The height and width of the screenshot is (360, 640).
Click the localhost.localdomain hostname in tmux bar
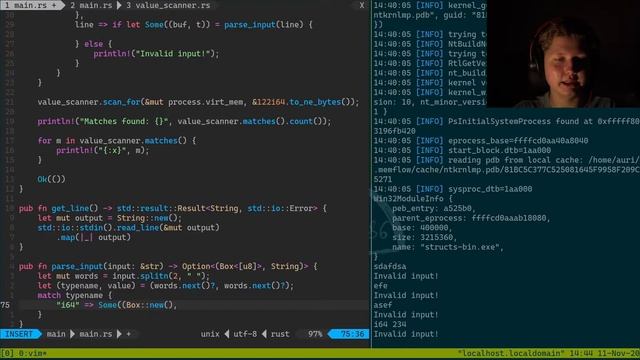(x=510, y=353)
